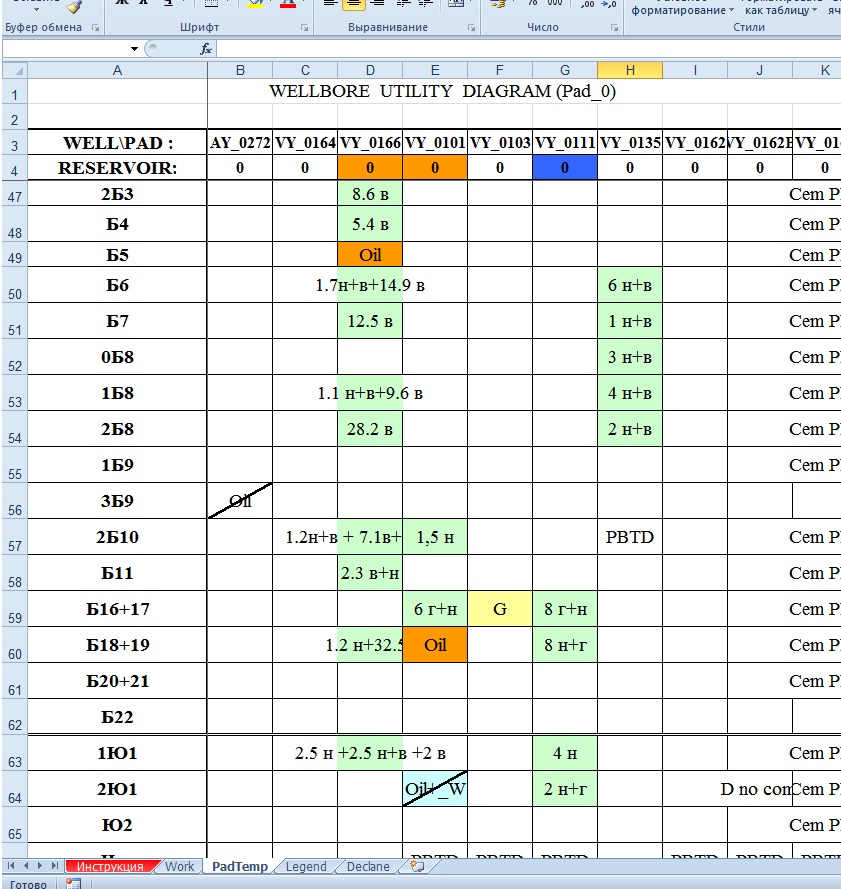This screenshot has height=889, width=841.
Task: Open the как таблицу format dropdown
Action: (x=780, y=10)
